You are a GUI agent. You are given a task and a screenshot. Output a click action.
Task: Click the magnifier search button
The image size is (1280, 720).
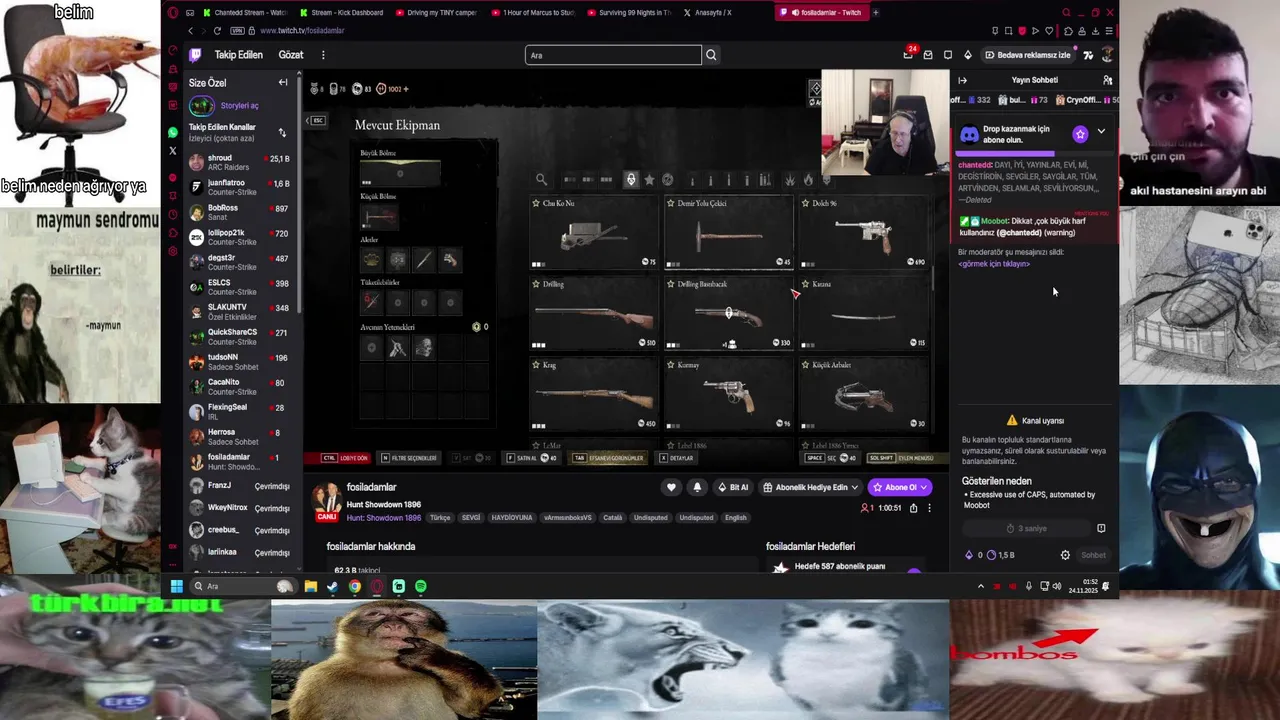(x=711, y=55)
